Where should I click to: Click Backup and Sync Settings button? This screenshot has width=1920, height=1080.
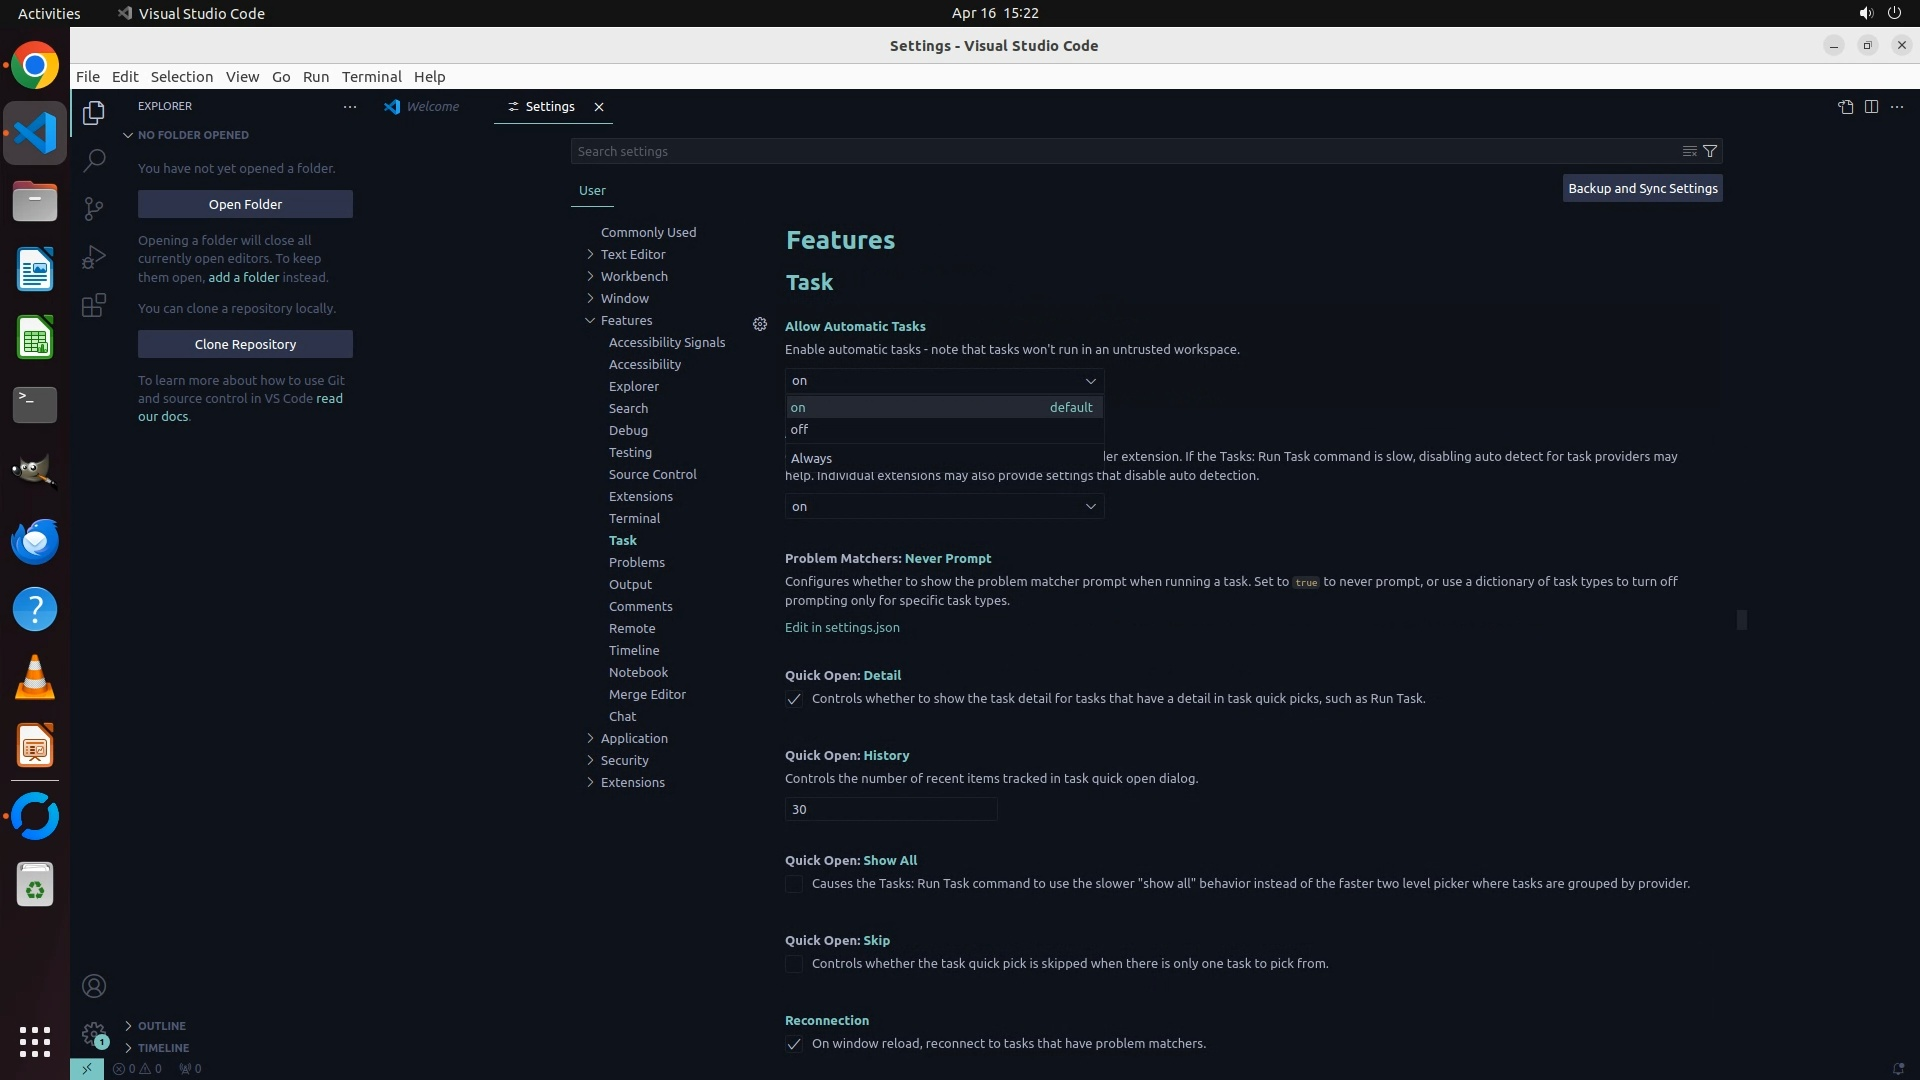tap(1642, 188)
